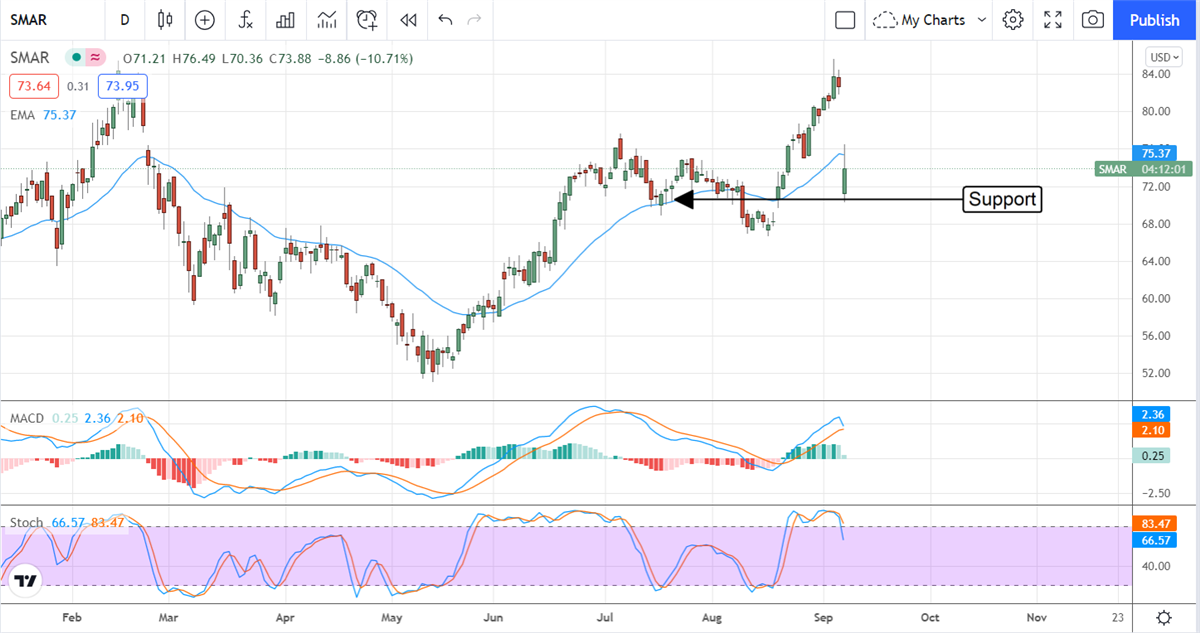The height and width of the screenshot is (633, 1200).
Task: Click the Compare or Add Symbol plus icon
Action: [205, 20]
